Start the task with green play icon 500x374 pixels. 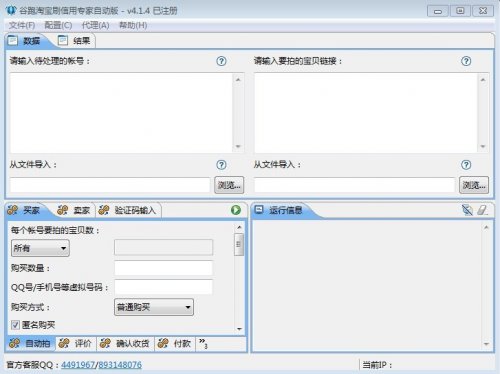tap(236, 210)
